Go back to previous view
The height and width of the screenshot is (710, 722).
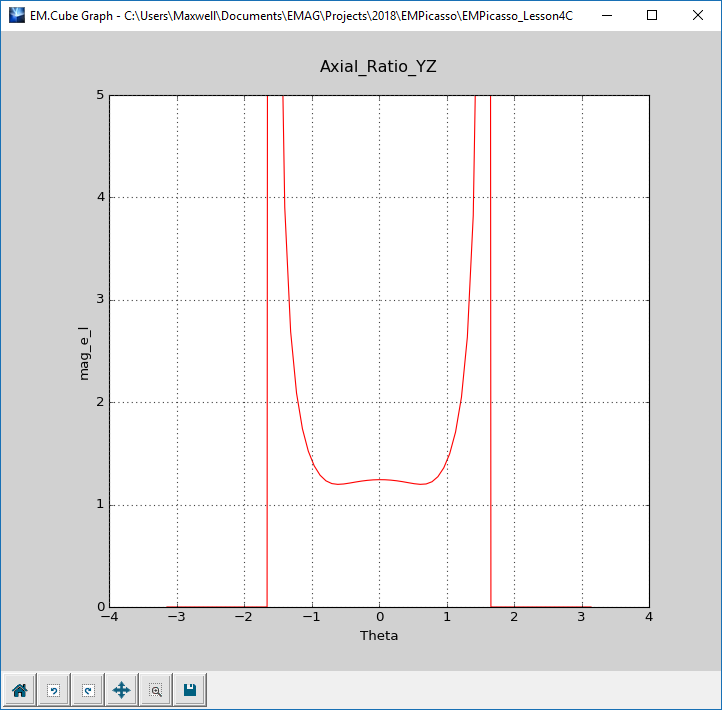pos(53,690)
